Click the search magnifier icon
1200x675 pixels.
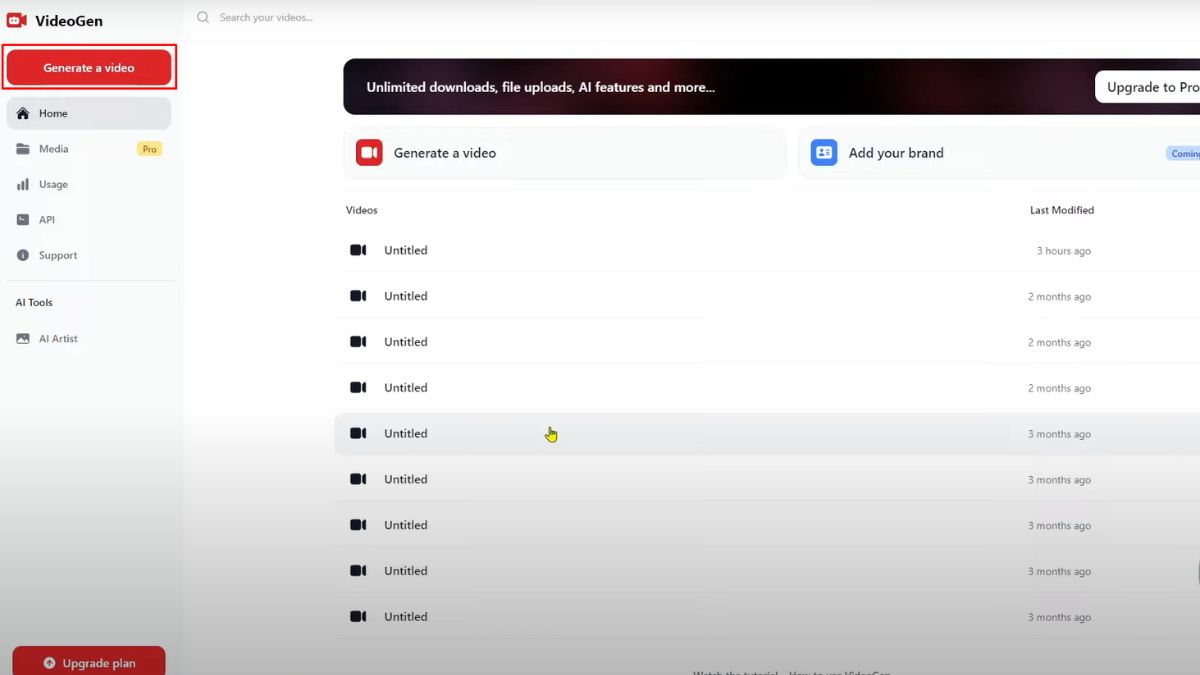click(x=203, y=17)
